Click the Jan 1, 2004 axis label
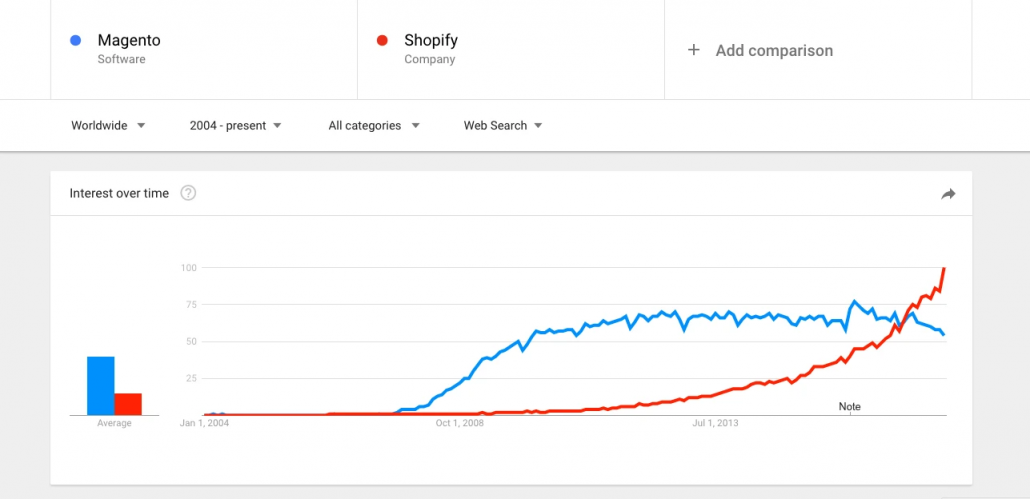 tap(204, 423)
